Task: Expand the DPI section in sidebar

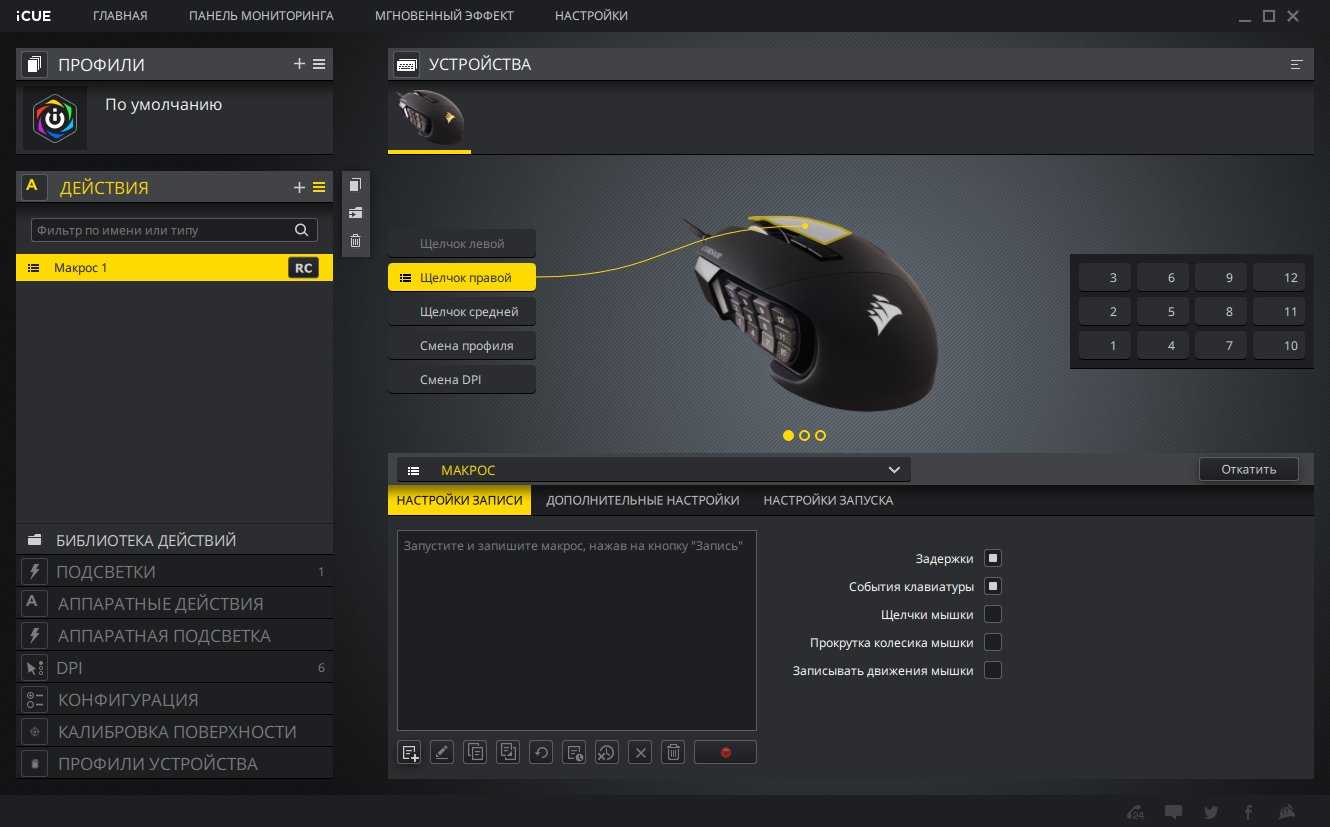Action: click(174, 668)
